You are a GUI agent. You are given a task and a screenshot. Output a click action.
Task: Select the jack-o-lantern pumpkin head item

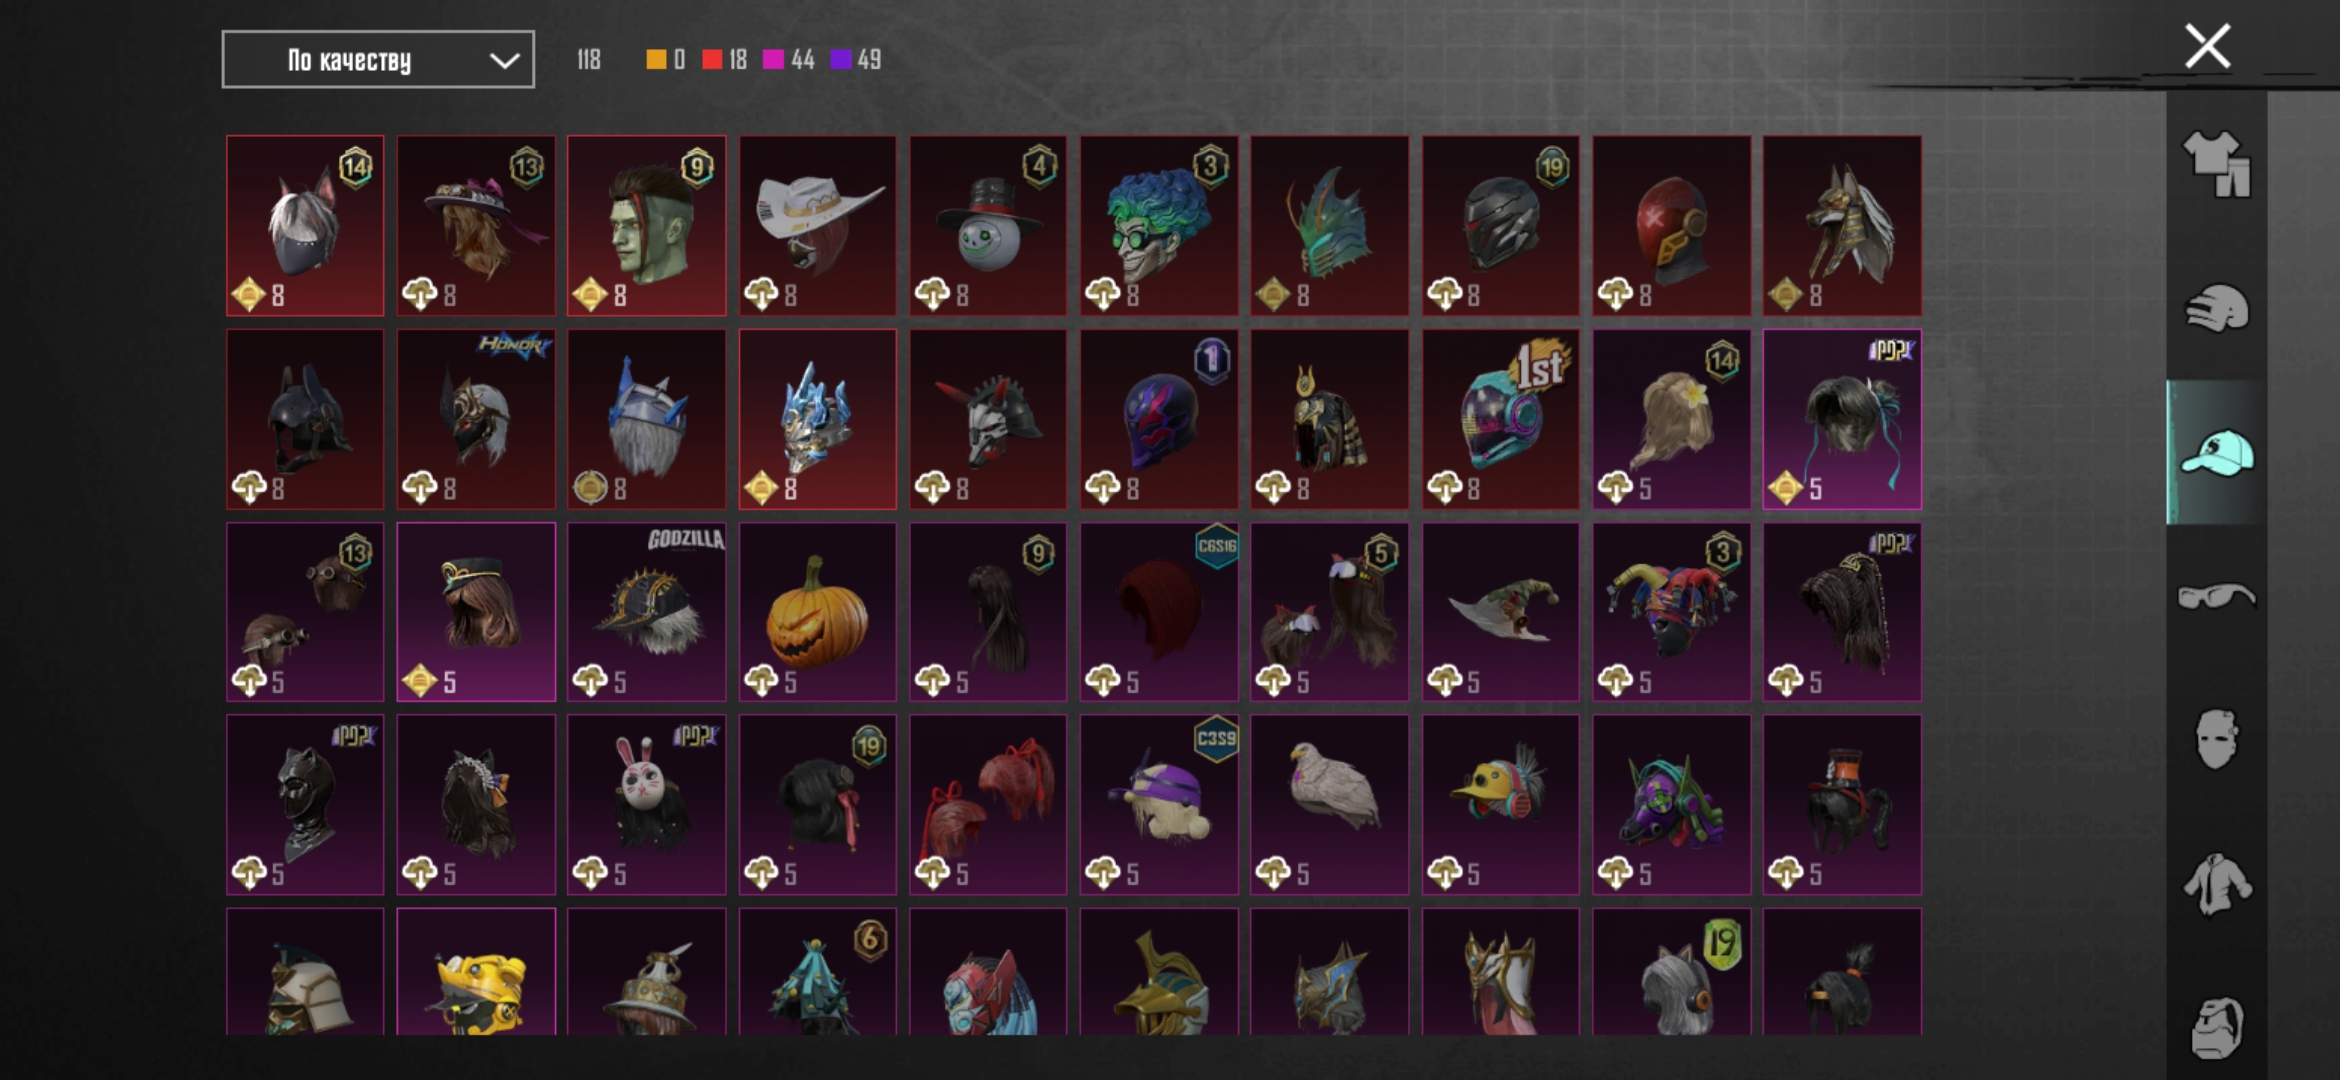(x=818, y=612)
